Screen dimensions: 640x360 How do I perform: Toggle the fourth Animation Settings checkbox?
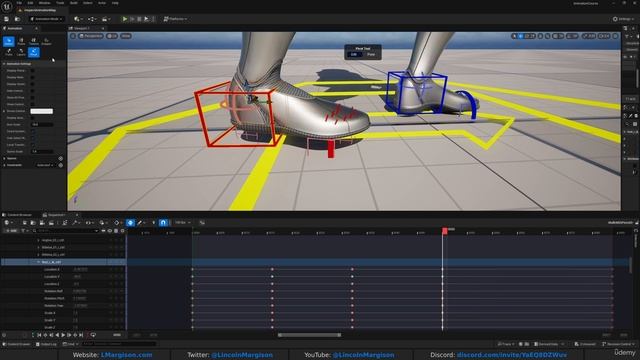click(32, 91)
